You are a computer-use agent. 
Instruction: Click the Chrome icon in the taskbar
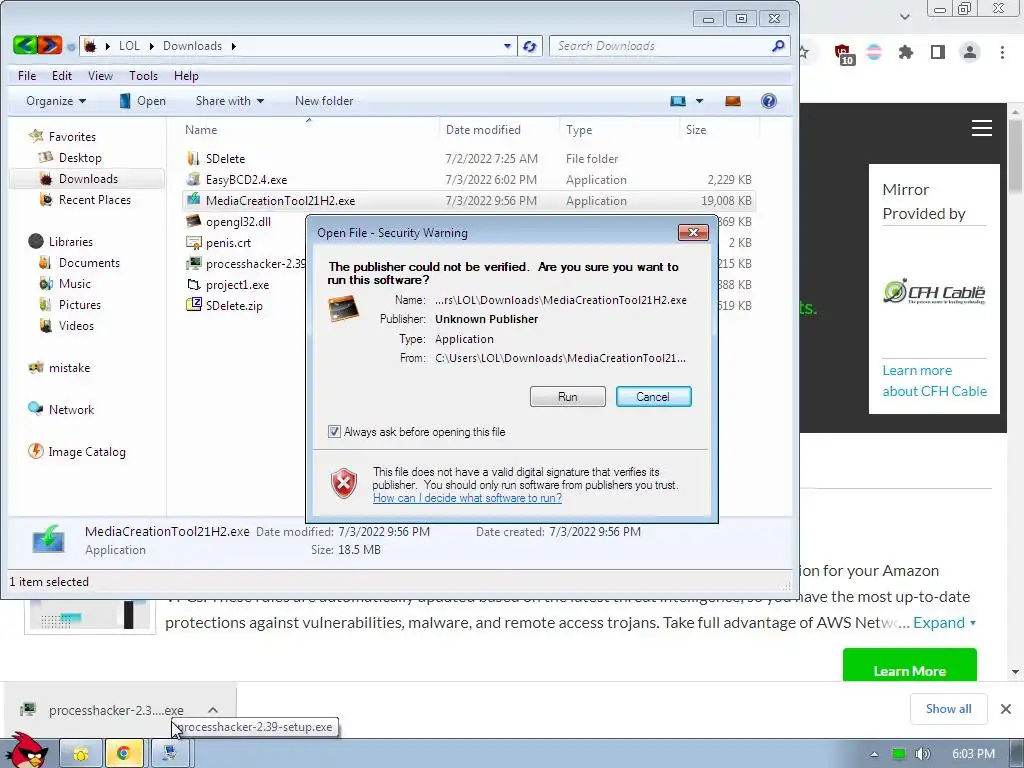tap(123, 754)
